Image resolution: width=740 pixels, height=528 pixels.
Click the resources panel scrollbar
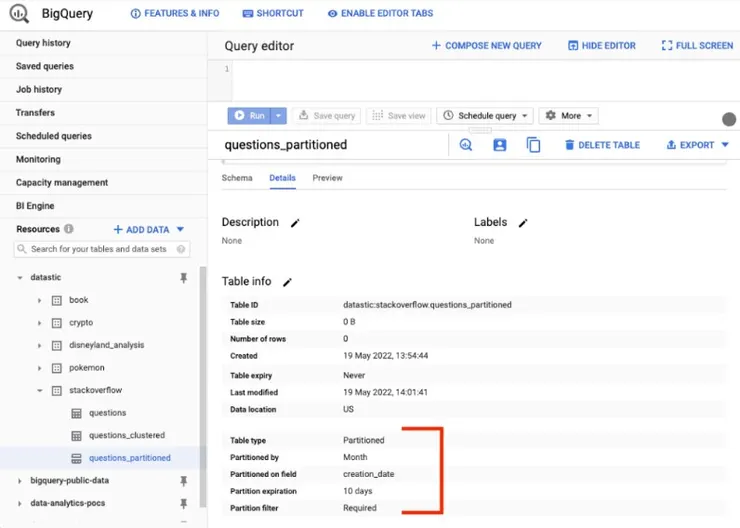[203, 387]
